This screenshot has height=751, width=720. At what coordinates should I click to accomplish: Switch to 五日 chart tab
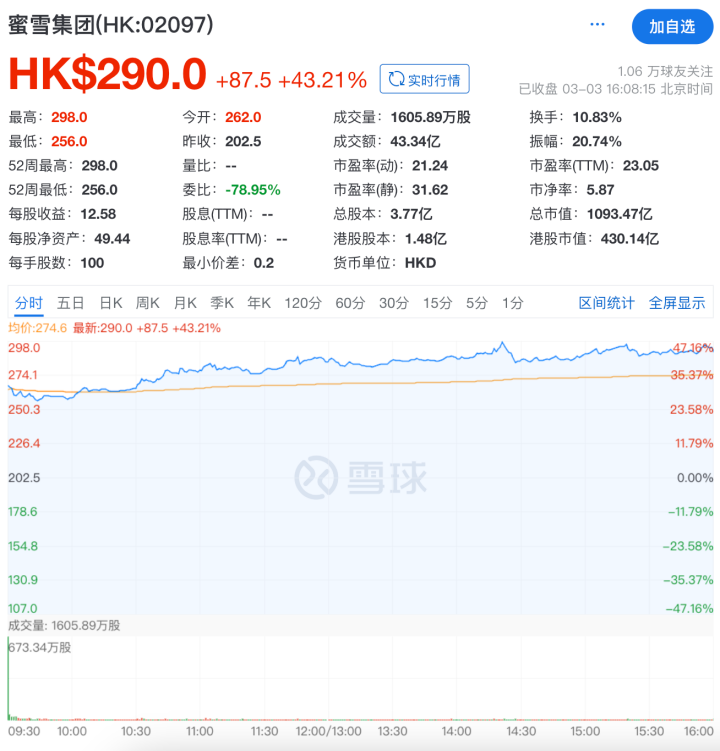pyautogui.click(x=70, y=302)
